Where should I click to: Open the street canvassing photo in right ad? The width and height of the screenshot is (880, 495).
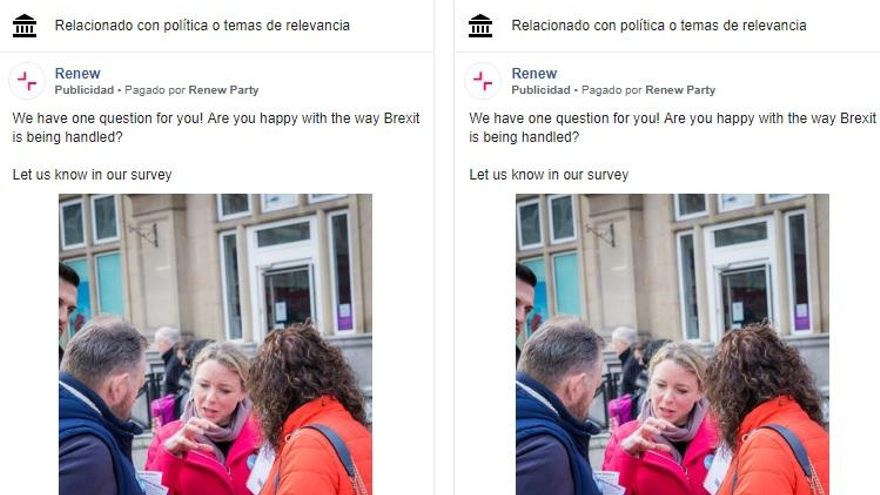click(672, 344)
